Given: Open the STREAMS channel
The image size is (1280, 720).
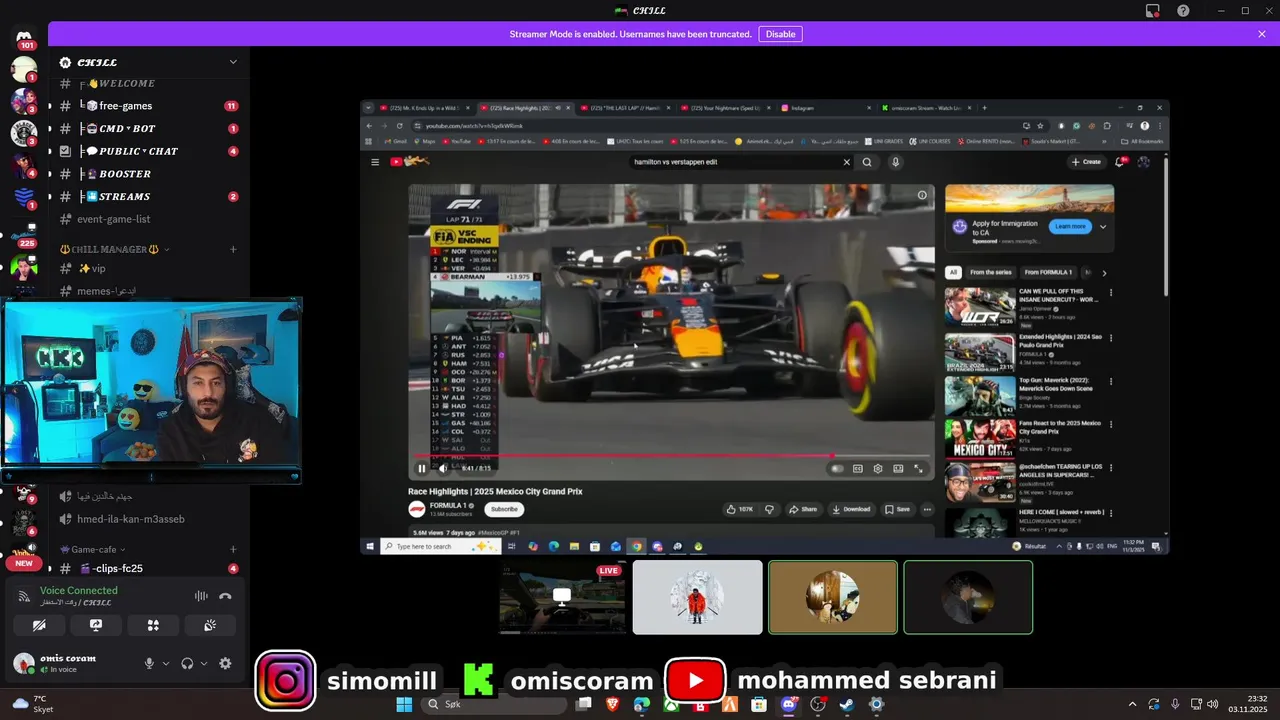Looking at the screenshot, I should [x=148, y=197].
